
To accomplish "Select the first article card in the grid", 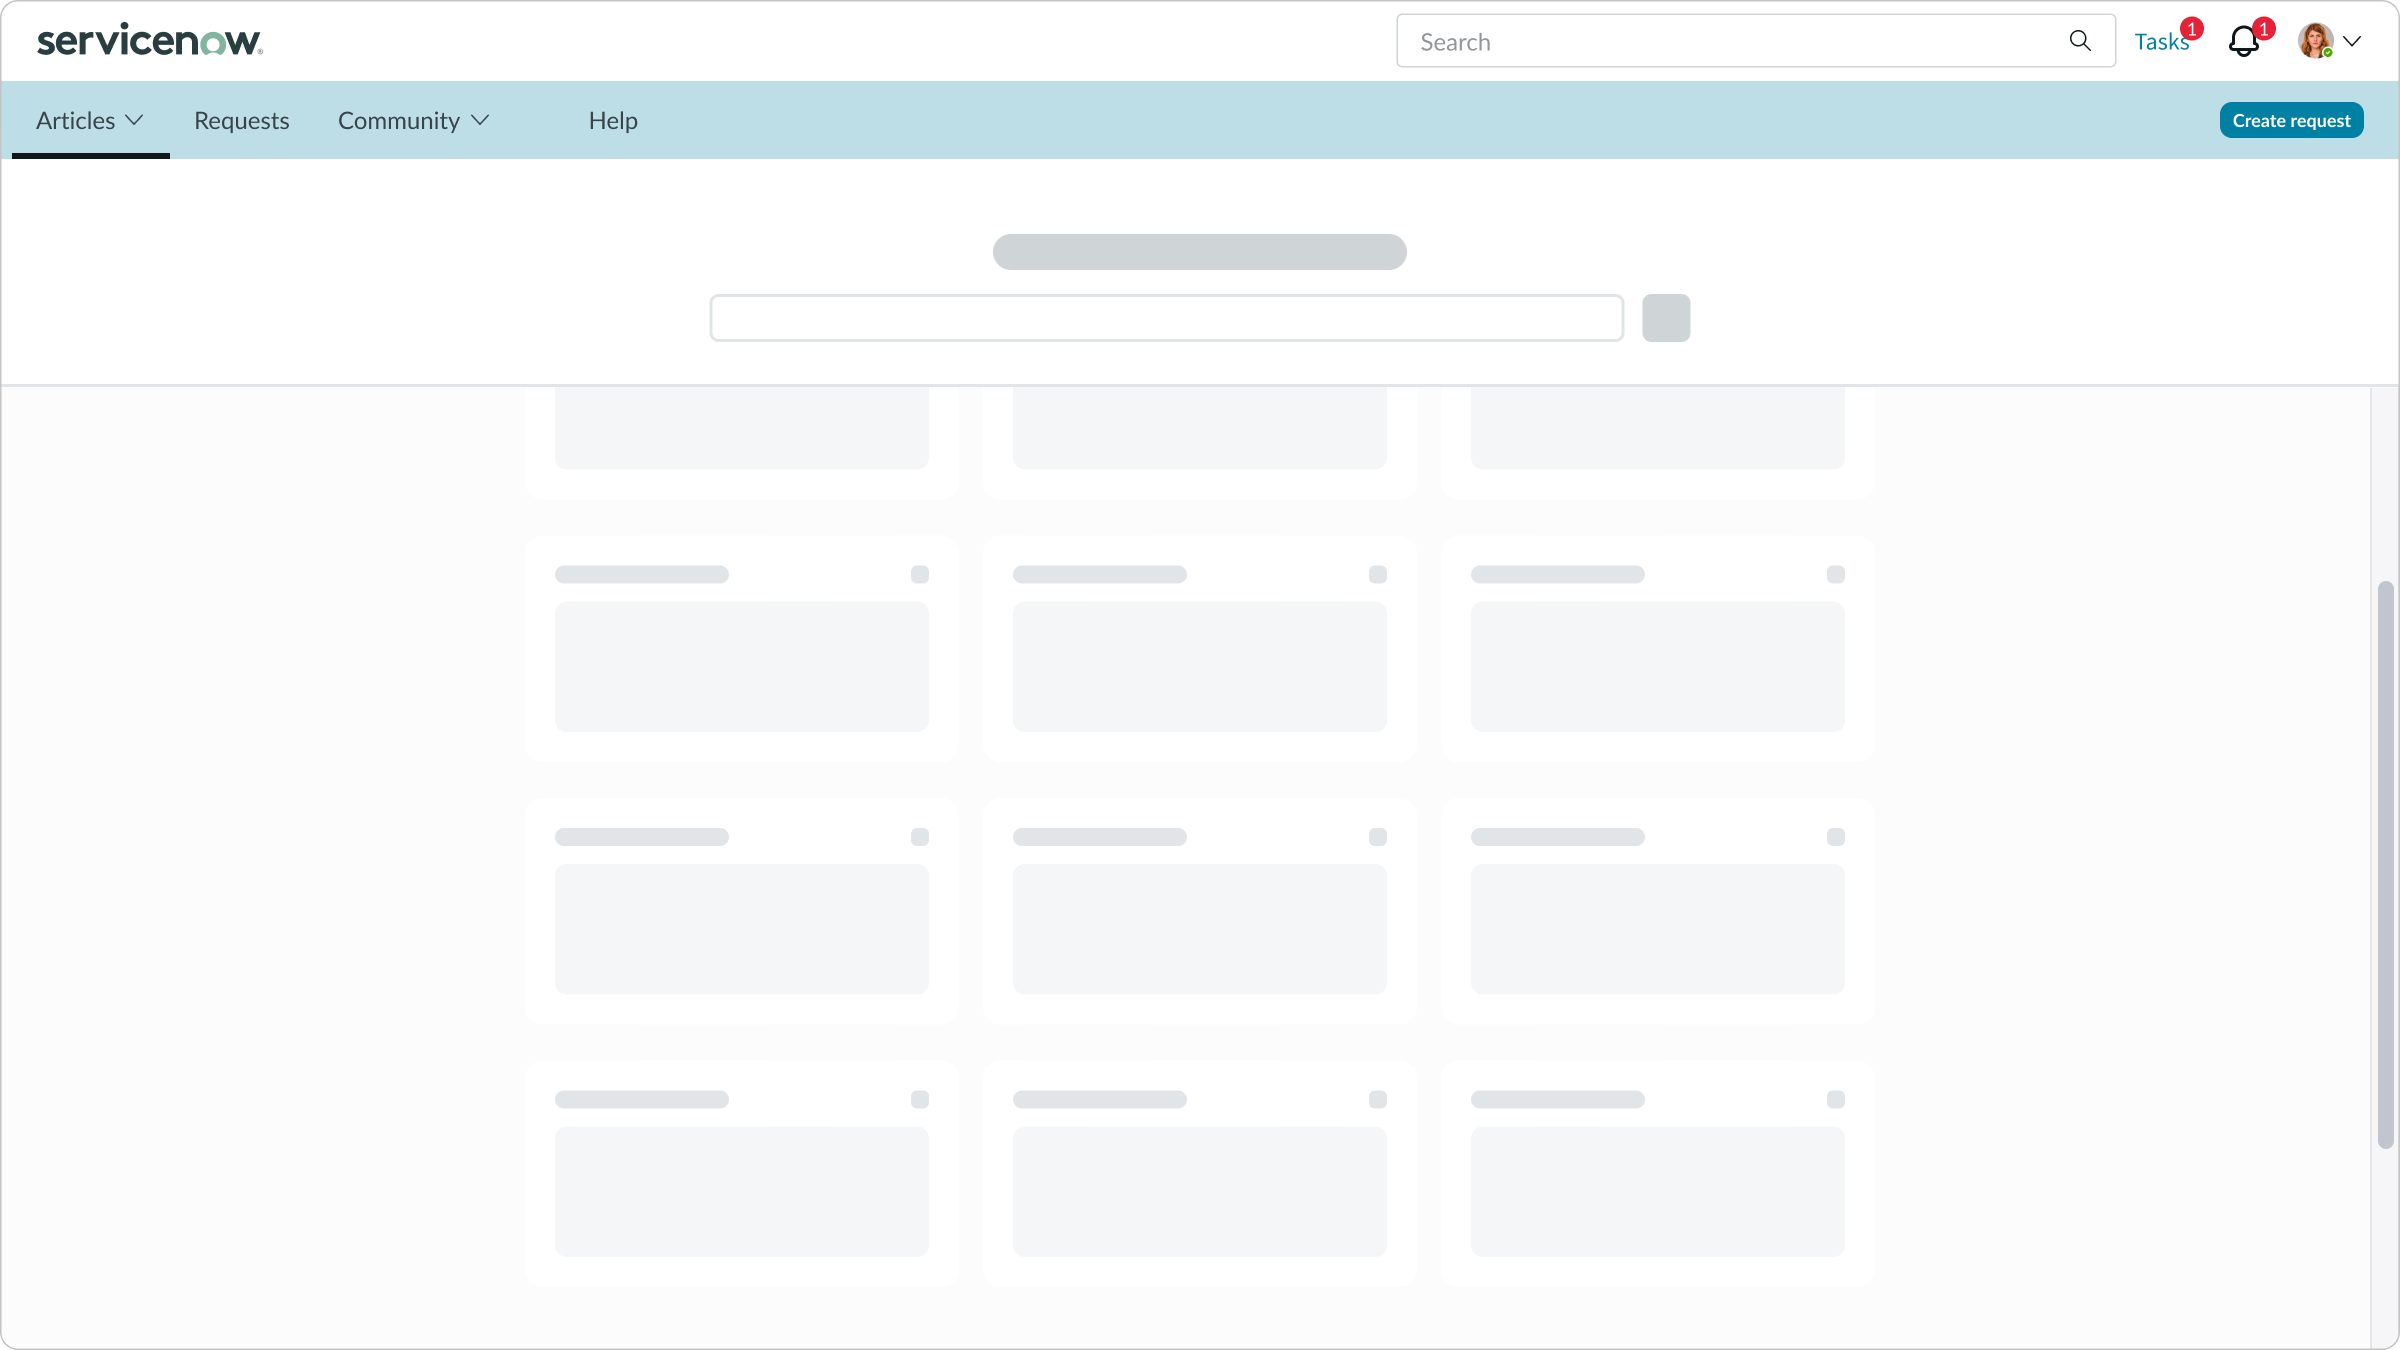I will [x=741, y=650].
